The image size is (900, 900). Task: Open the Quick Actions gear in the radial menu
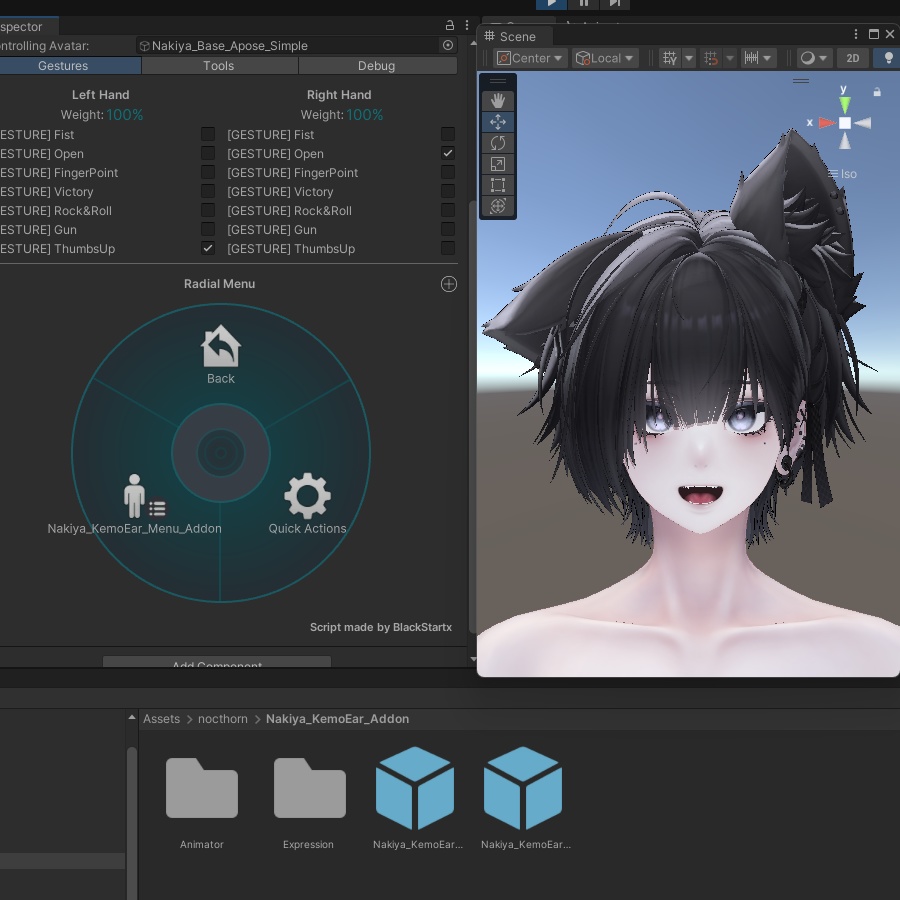click(x=307, y=495)
